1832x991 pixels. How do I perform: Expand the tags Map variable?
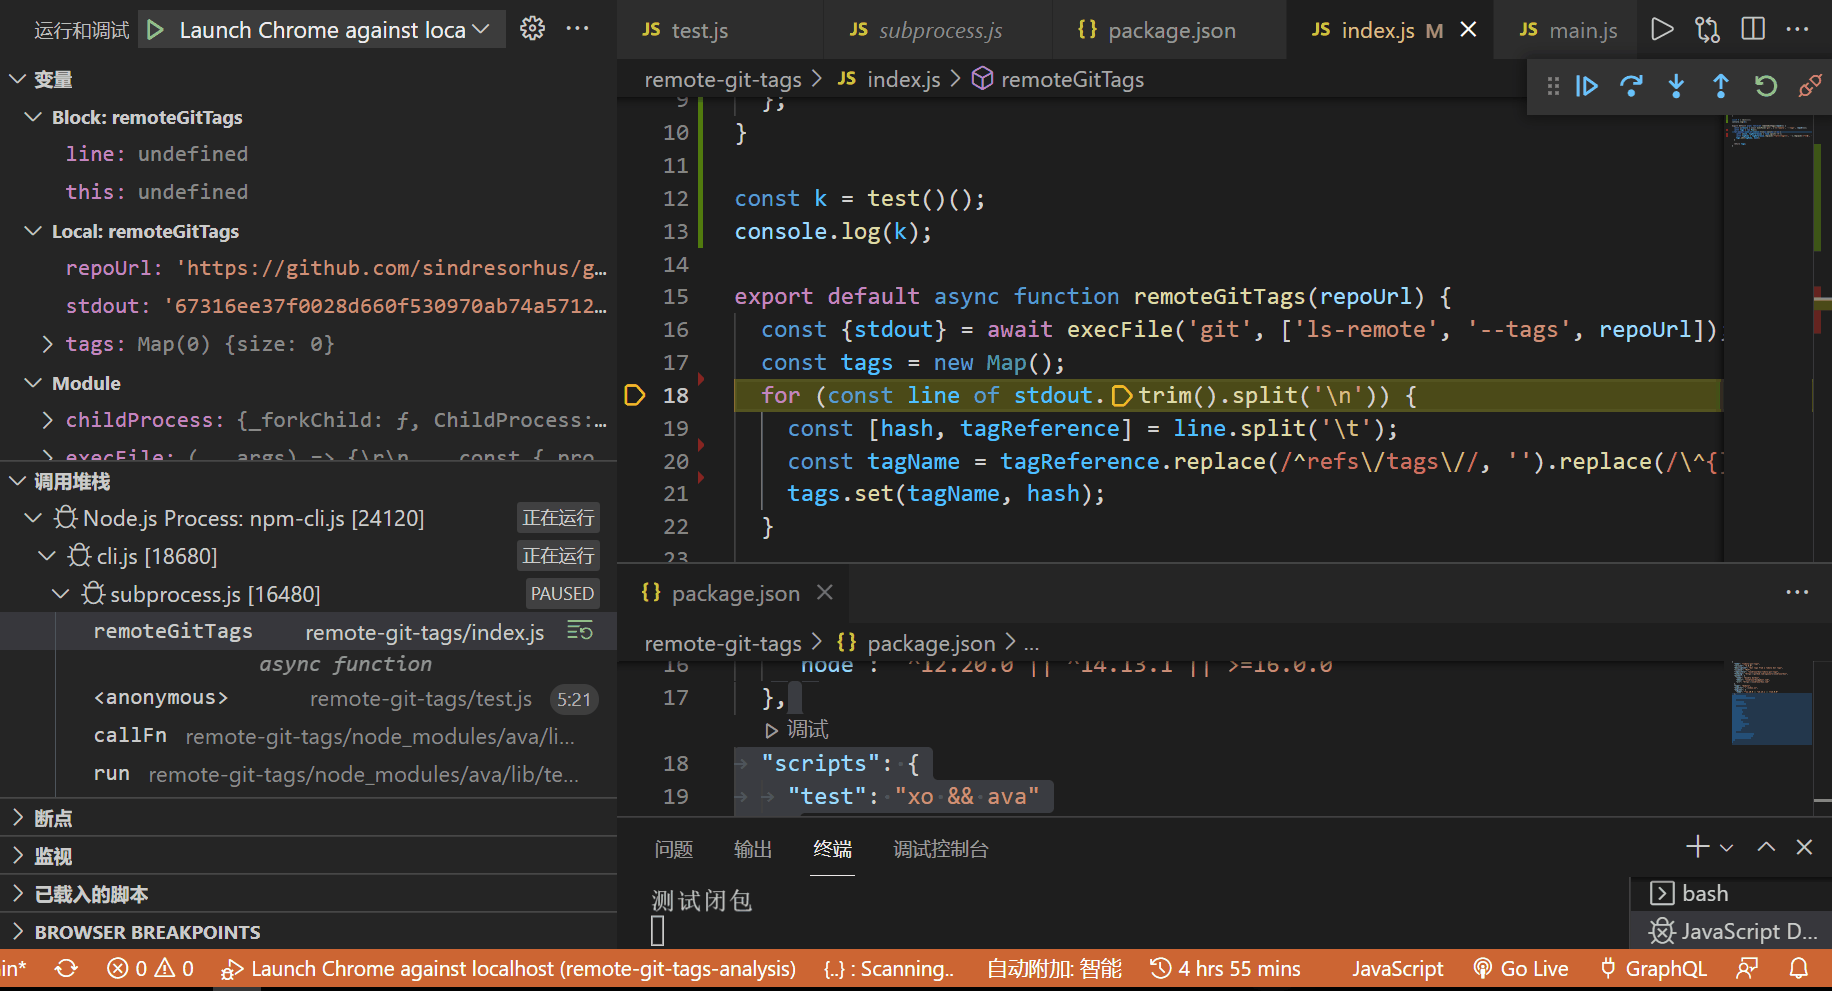point(48,344)
